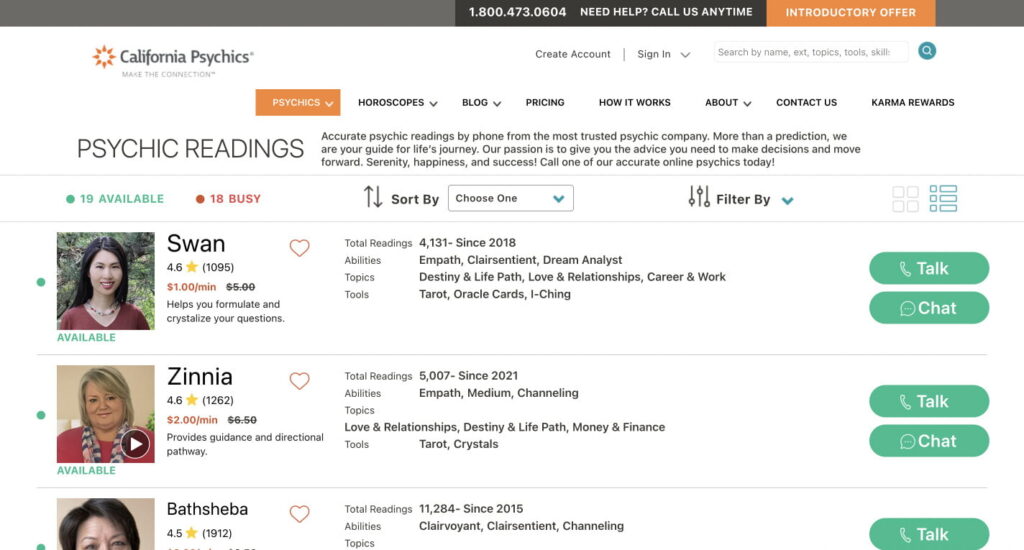Viewport: 1024px width, 550px height.
Task: Click '11,284- Since 2015' readings text
Action: tap(471, 509)
